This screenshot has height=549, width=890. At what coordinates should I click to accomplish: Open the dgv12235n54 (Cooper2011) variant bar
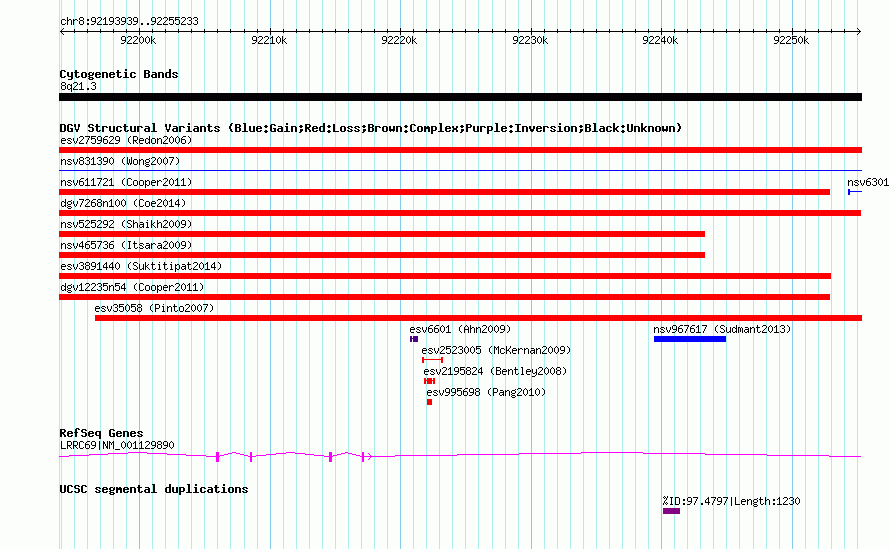pos(444,297)
